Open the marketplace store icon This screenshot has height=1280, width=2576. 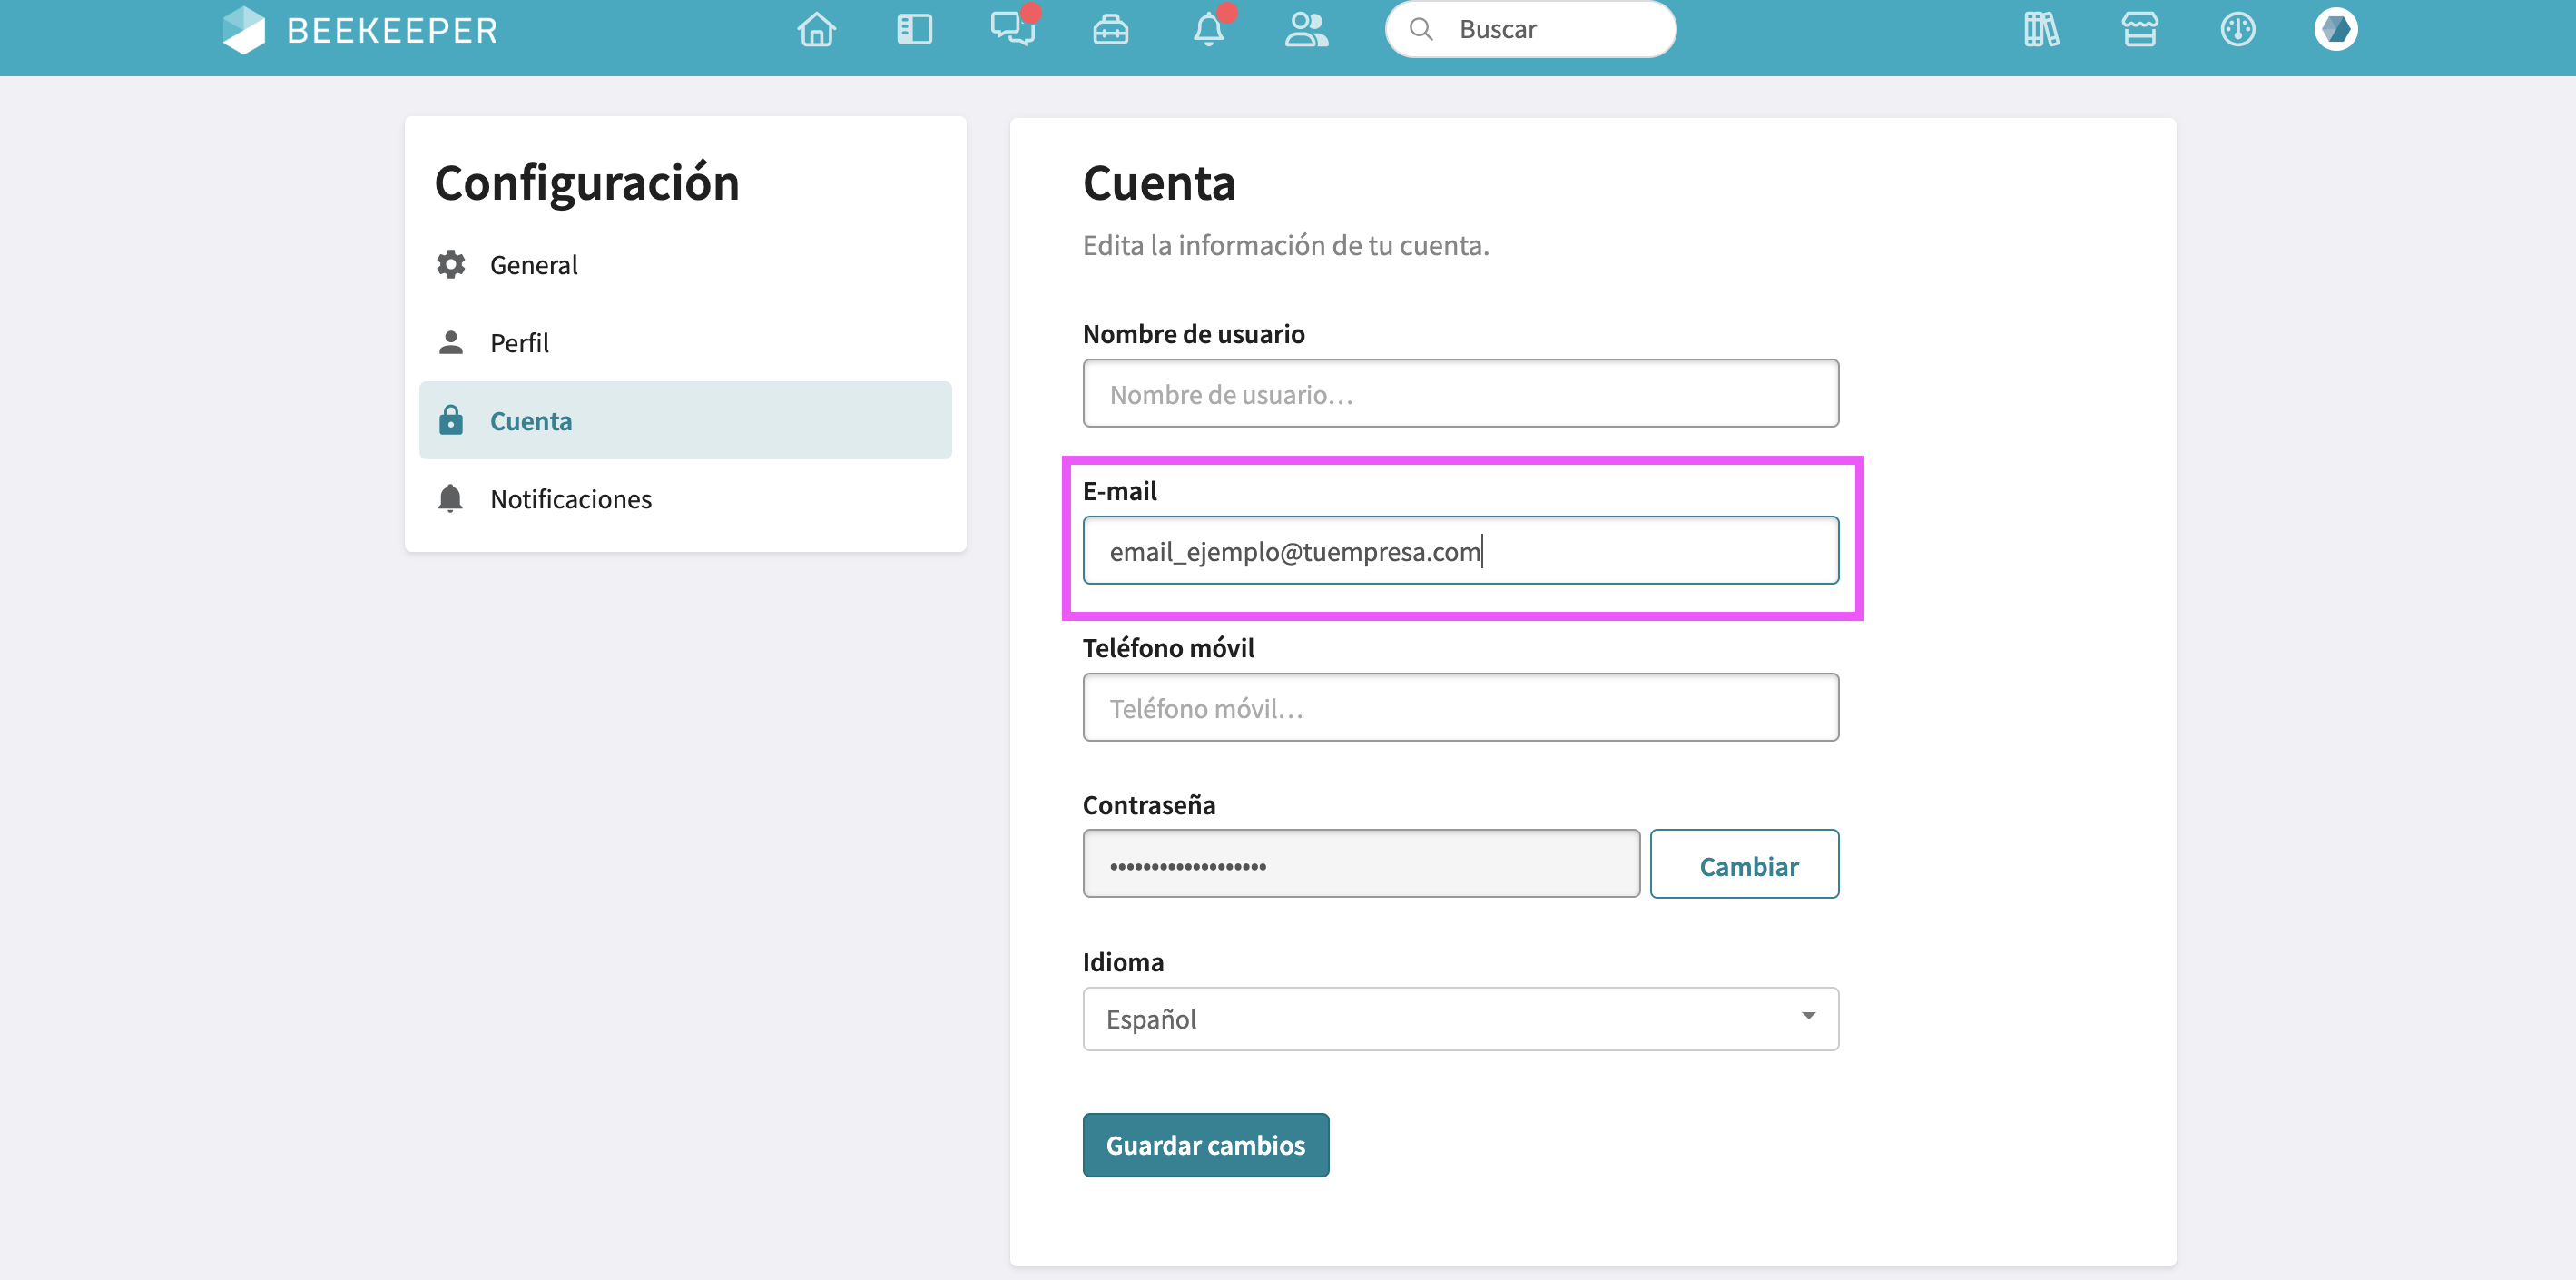click(2139, 30)
